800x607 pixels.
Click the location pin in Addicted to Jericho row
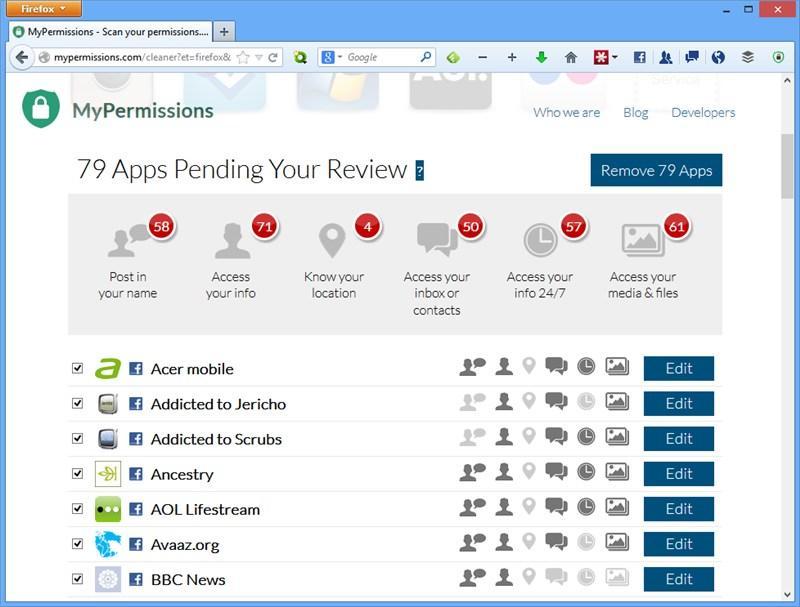coord(529,401)
